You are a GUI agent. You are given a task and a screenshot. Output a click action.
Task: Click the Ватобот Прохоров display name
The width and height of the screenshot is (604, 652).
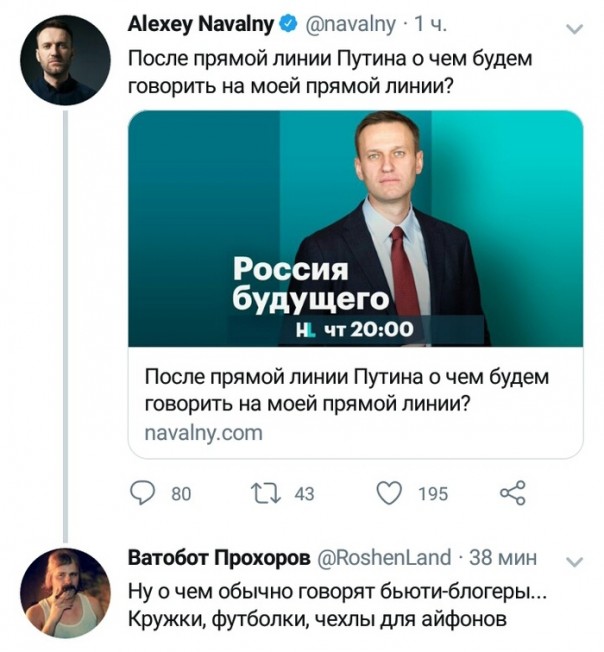(x=217, y=557)
